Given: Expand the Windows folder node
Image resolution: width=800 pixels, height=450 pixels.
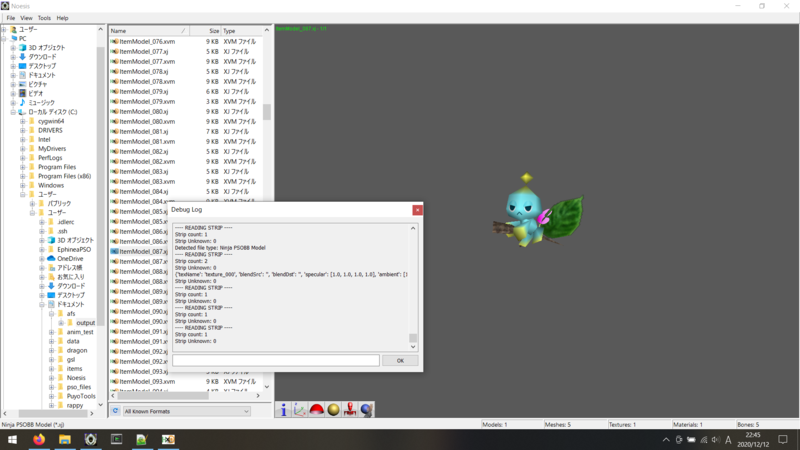Looking at the screenshot, I should 22,185.
